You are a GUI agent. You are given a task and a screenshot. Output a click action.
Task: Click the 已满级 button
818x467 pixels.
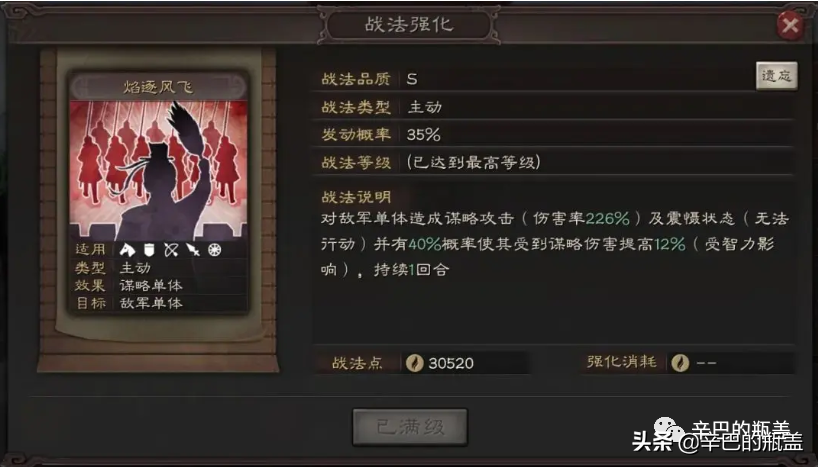point(410,427)
